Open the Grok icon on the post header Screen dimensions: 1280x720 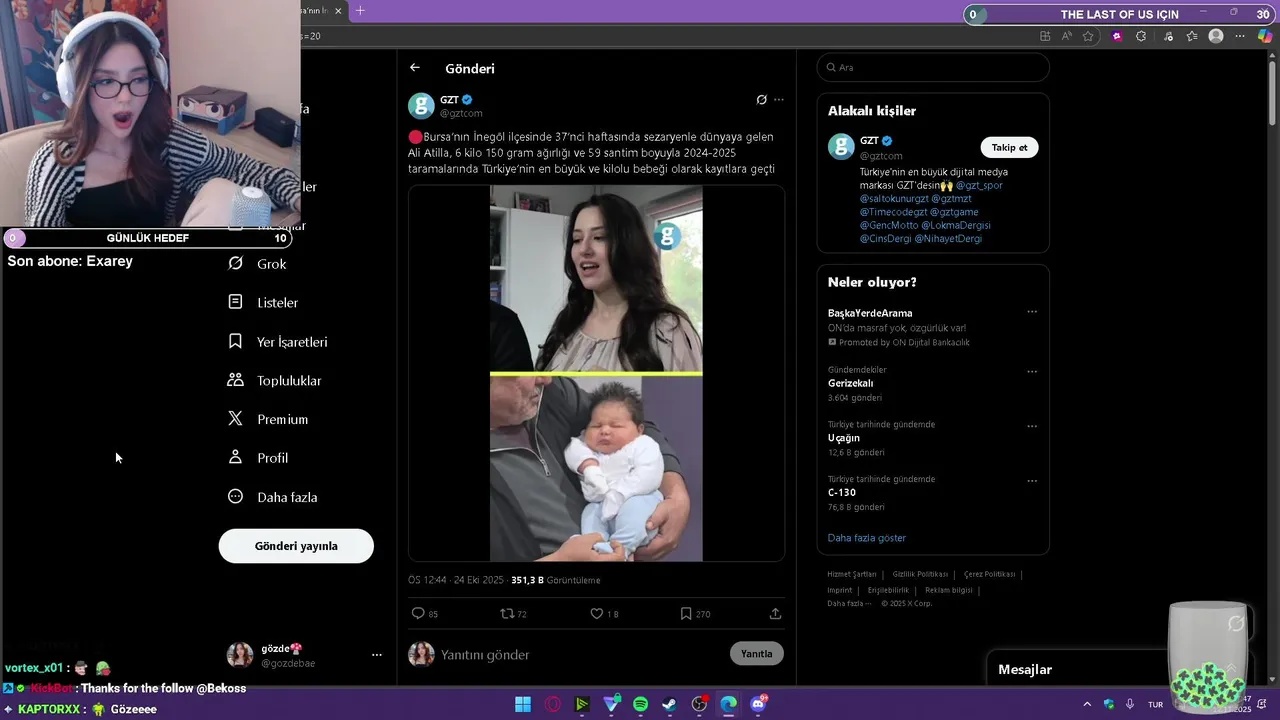tap(761, 99)
